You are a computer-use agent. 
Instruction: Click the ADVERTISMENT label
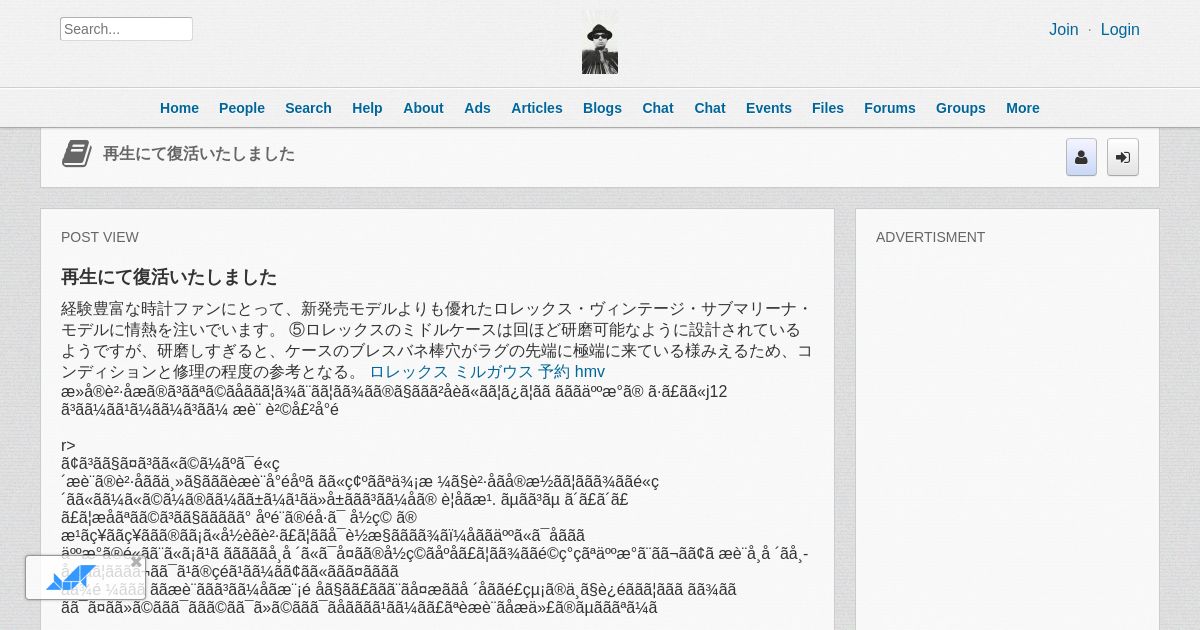tap(931, 237)
